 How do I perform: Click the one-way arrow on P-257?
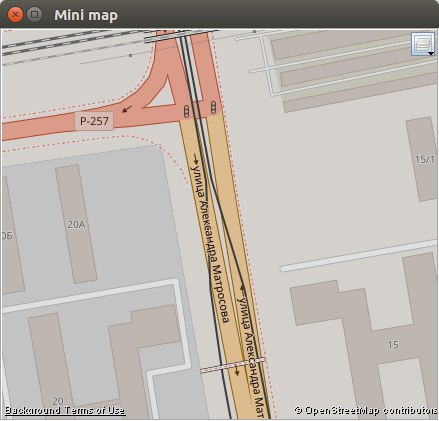[127, 109]
